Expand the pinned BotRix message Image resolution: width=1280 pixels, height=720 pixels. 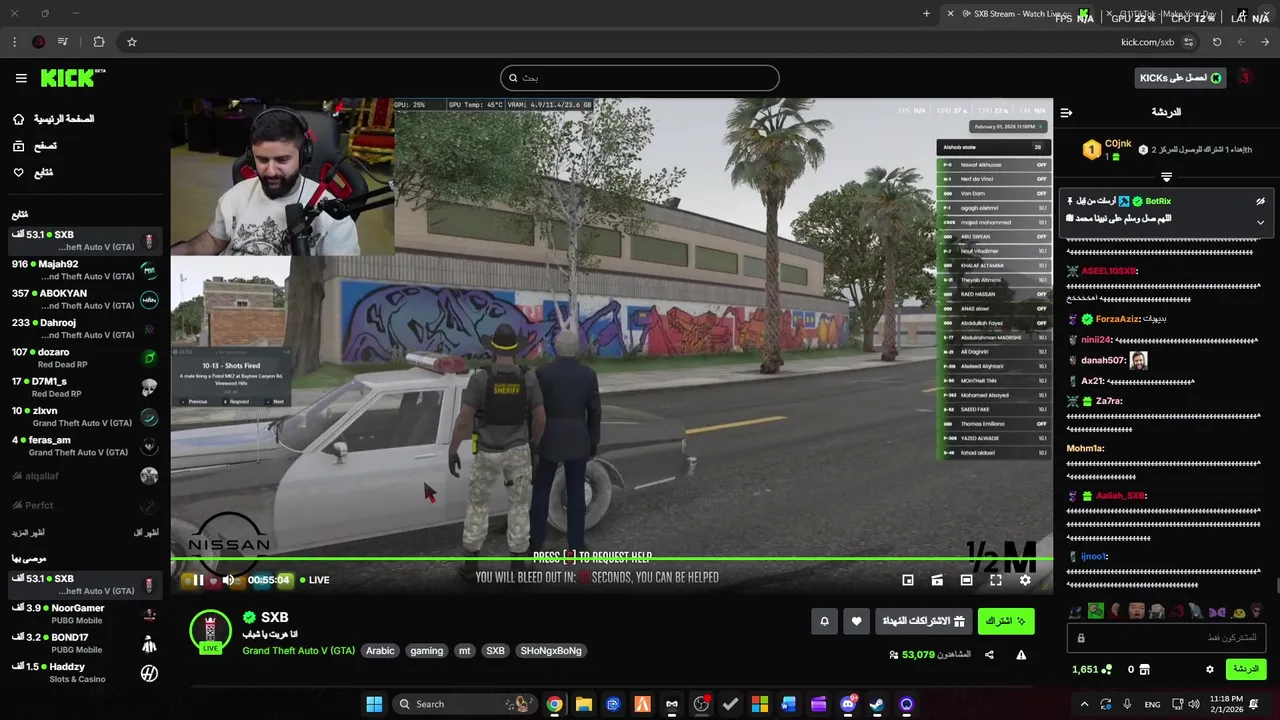[x=1260, y=222]
